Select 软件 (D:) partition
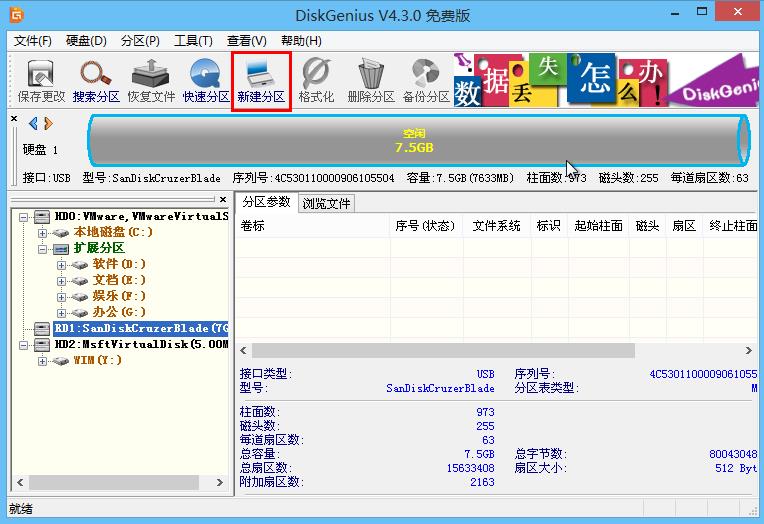Screen dimensions: 764x524 119,264
